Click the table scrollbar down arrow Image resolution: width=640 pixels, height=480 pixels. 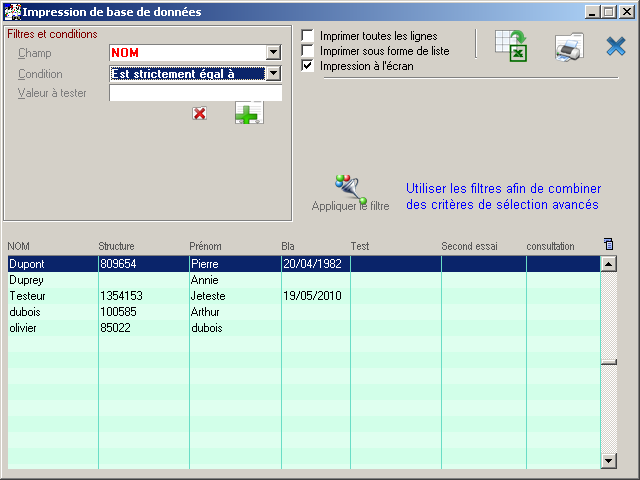point(608,460)
